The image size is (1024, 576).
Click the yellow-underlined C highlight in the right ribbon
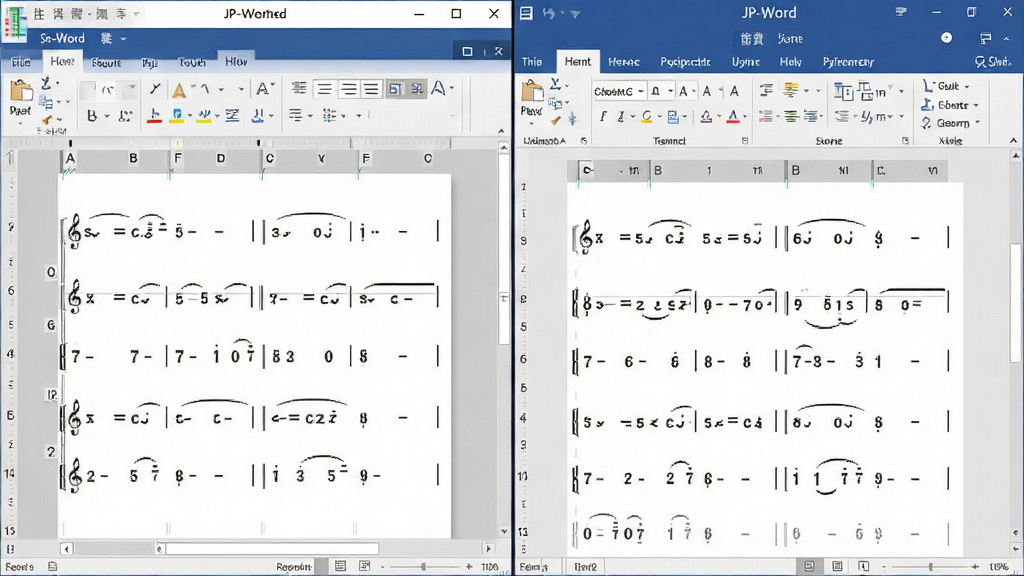(647, 117)
